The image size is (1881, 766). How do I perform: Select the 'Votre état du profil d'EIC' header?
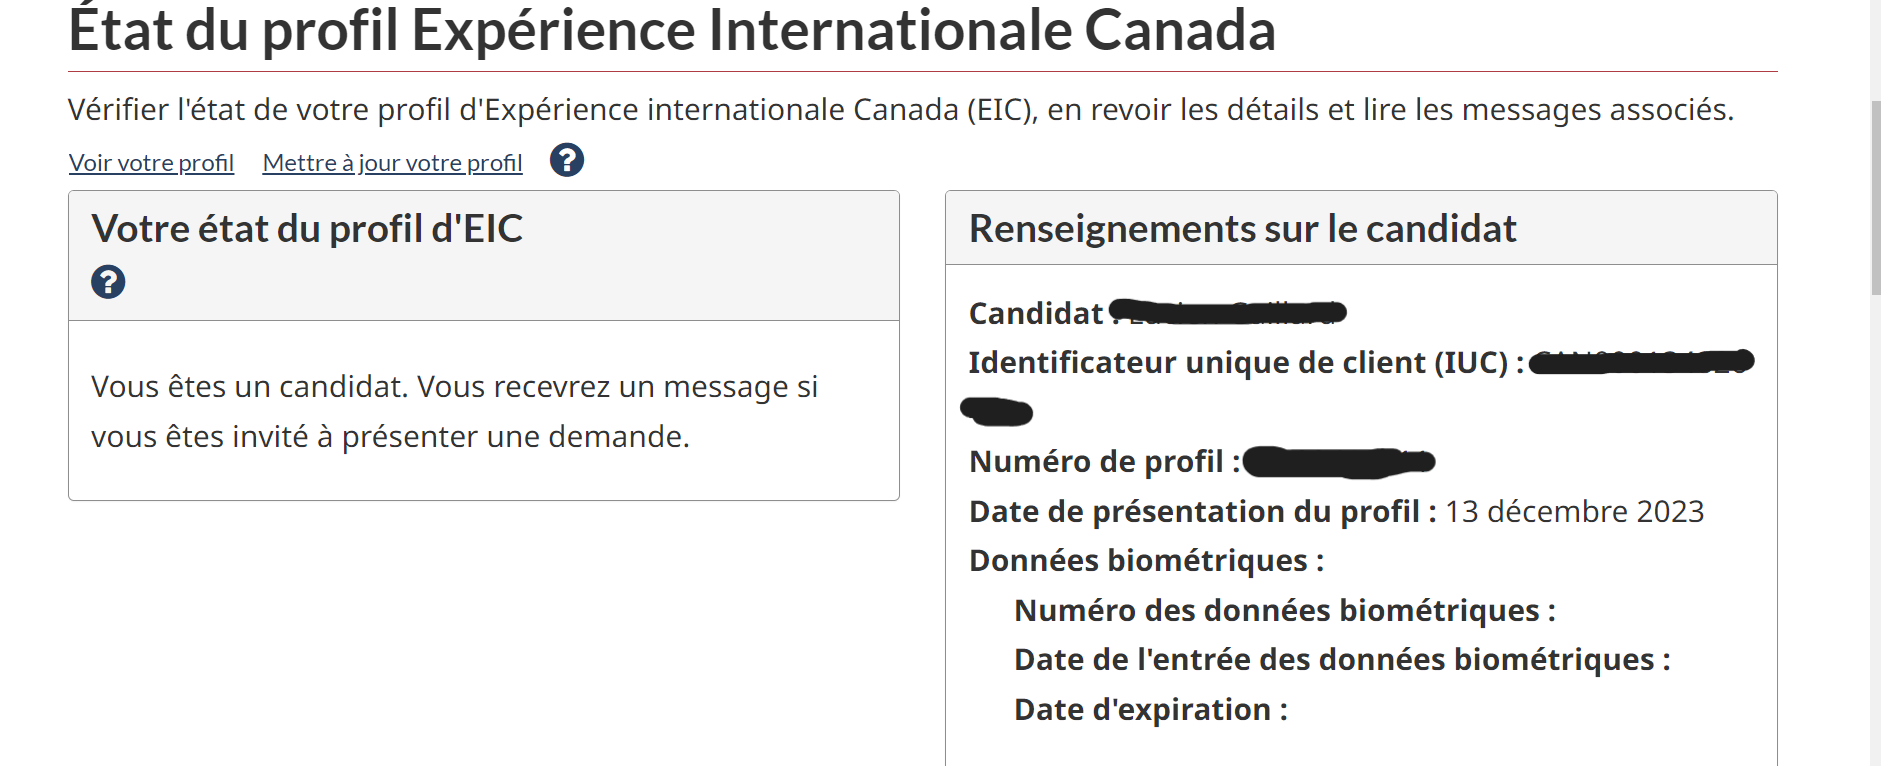[312, 228]
